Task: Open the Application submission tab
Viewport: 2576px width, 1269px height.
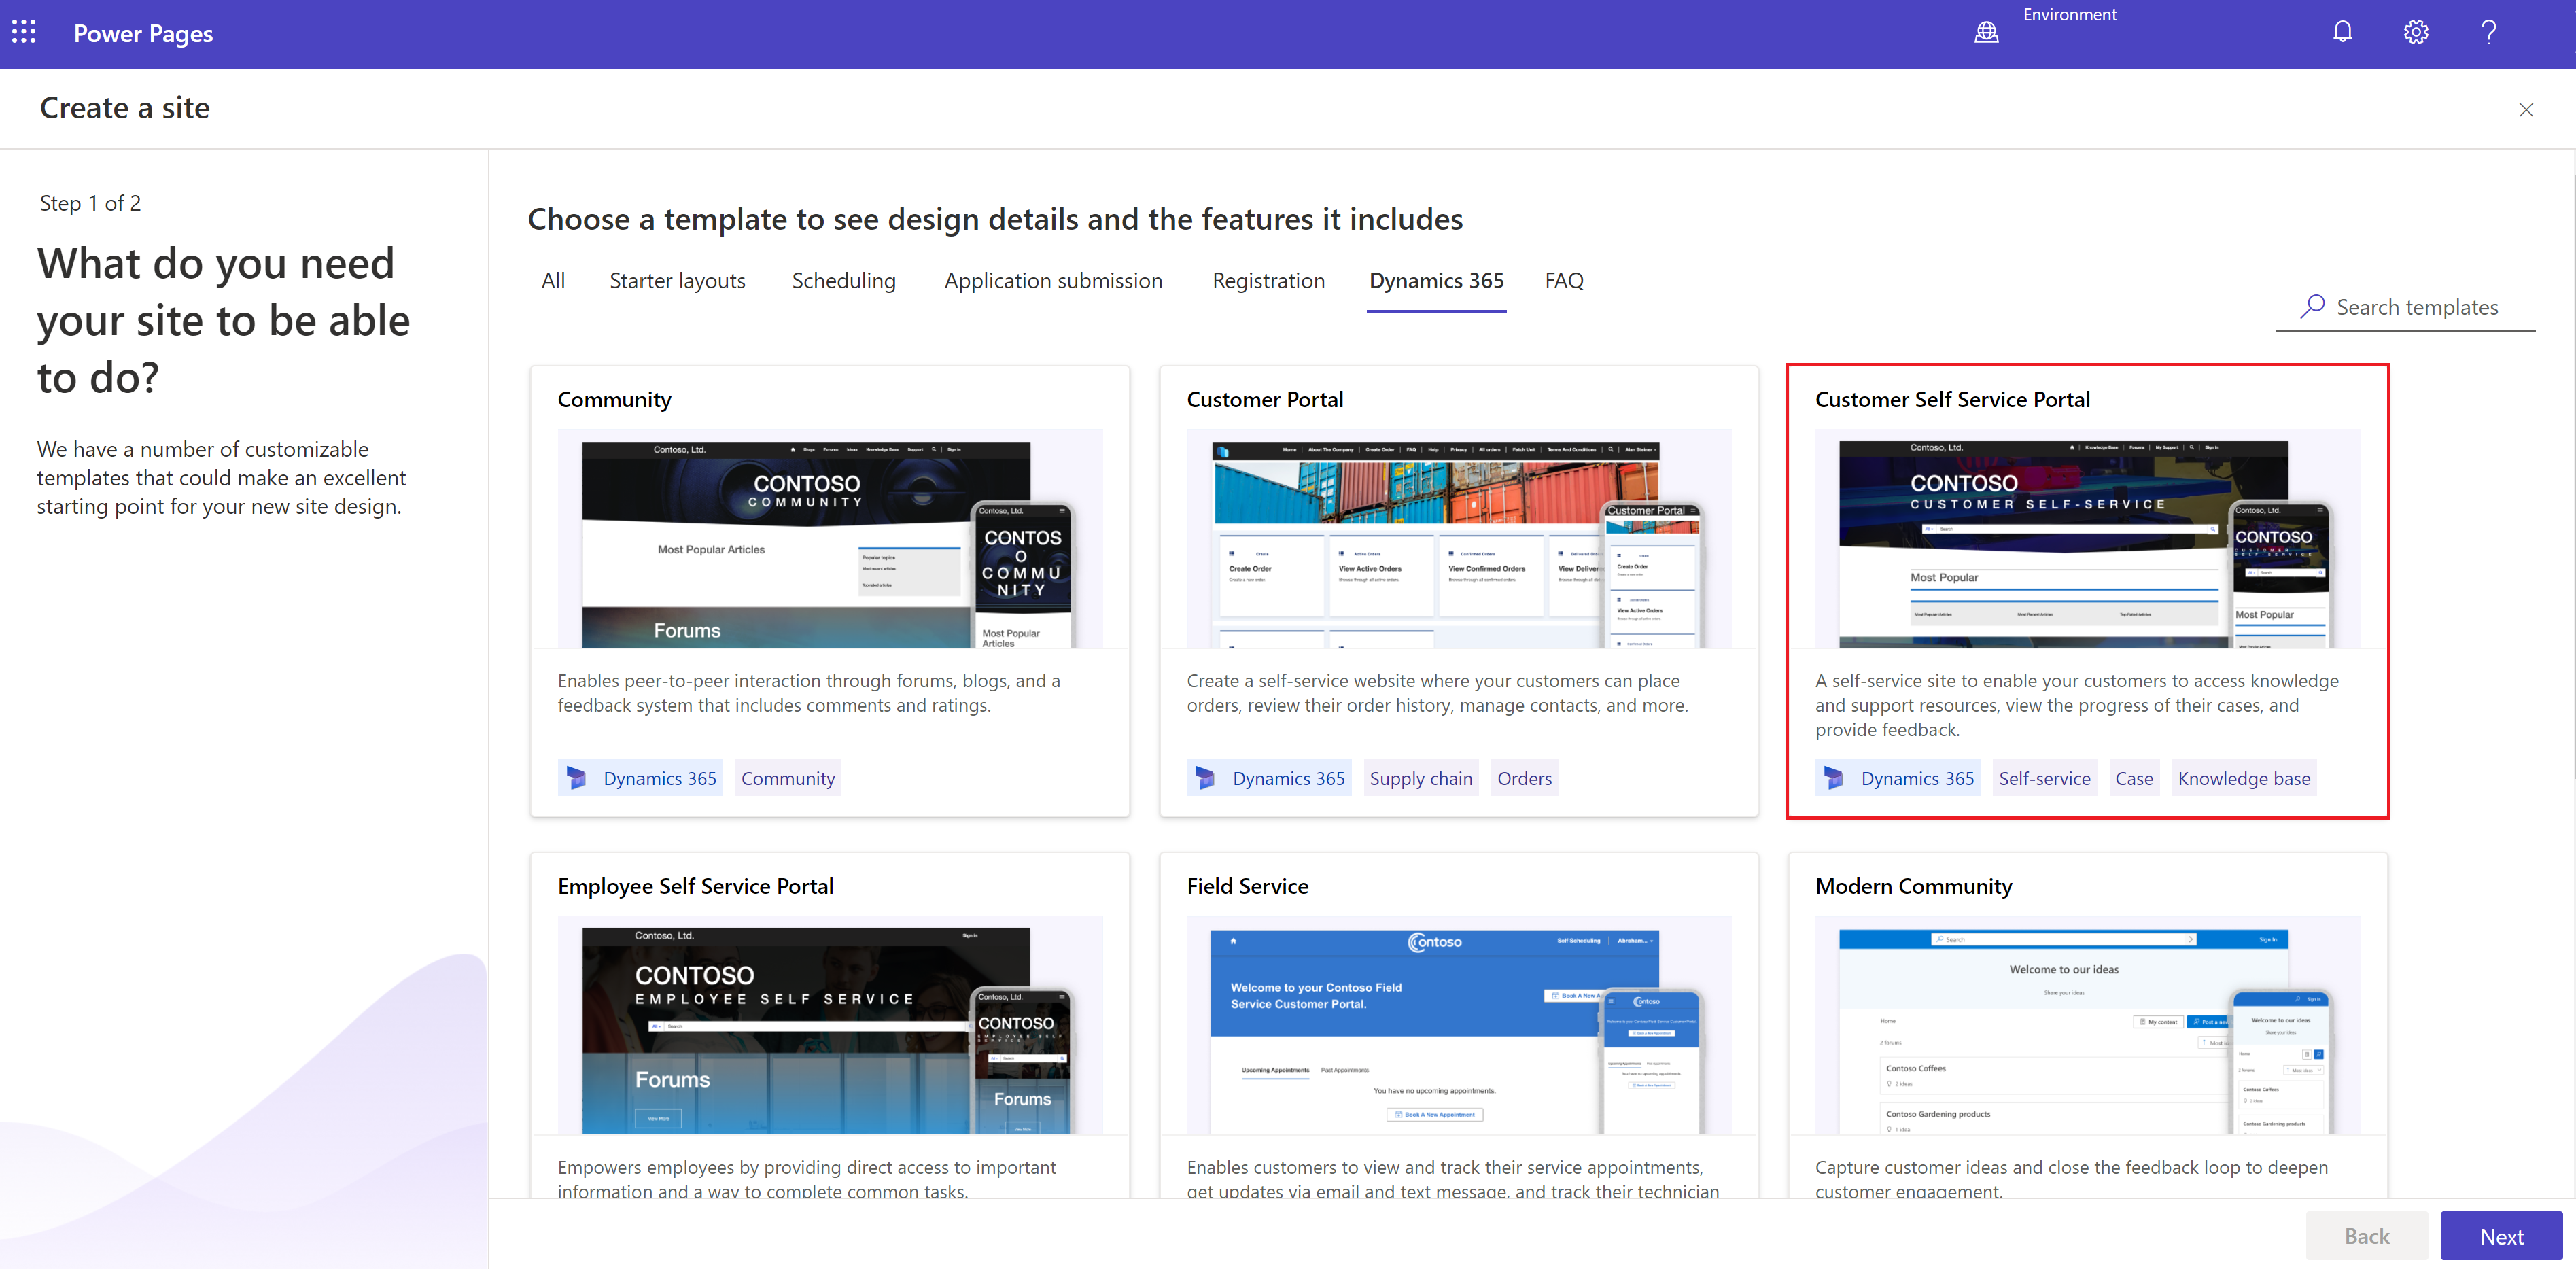Action: click(x=1052, y=281)
